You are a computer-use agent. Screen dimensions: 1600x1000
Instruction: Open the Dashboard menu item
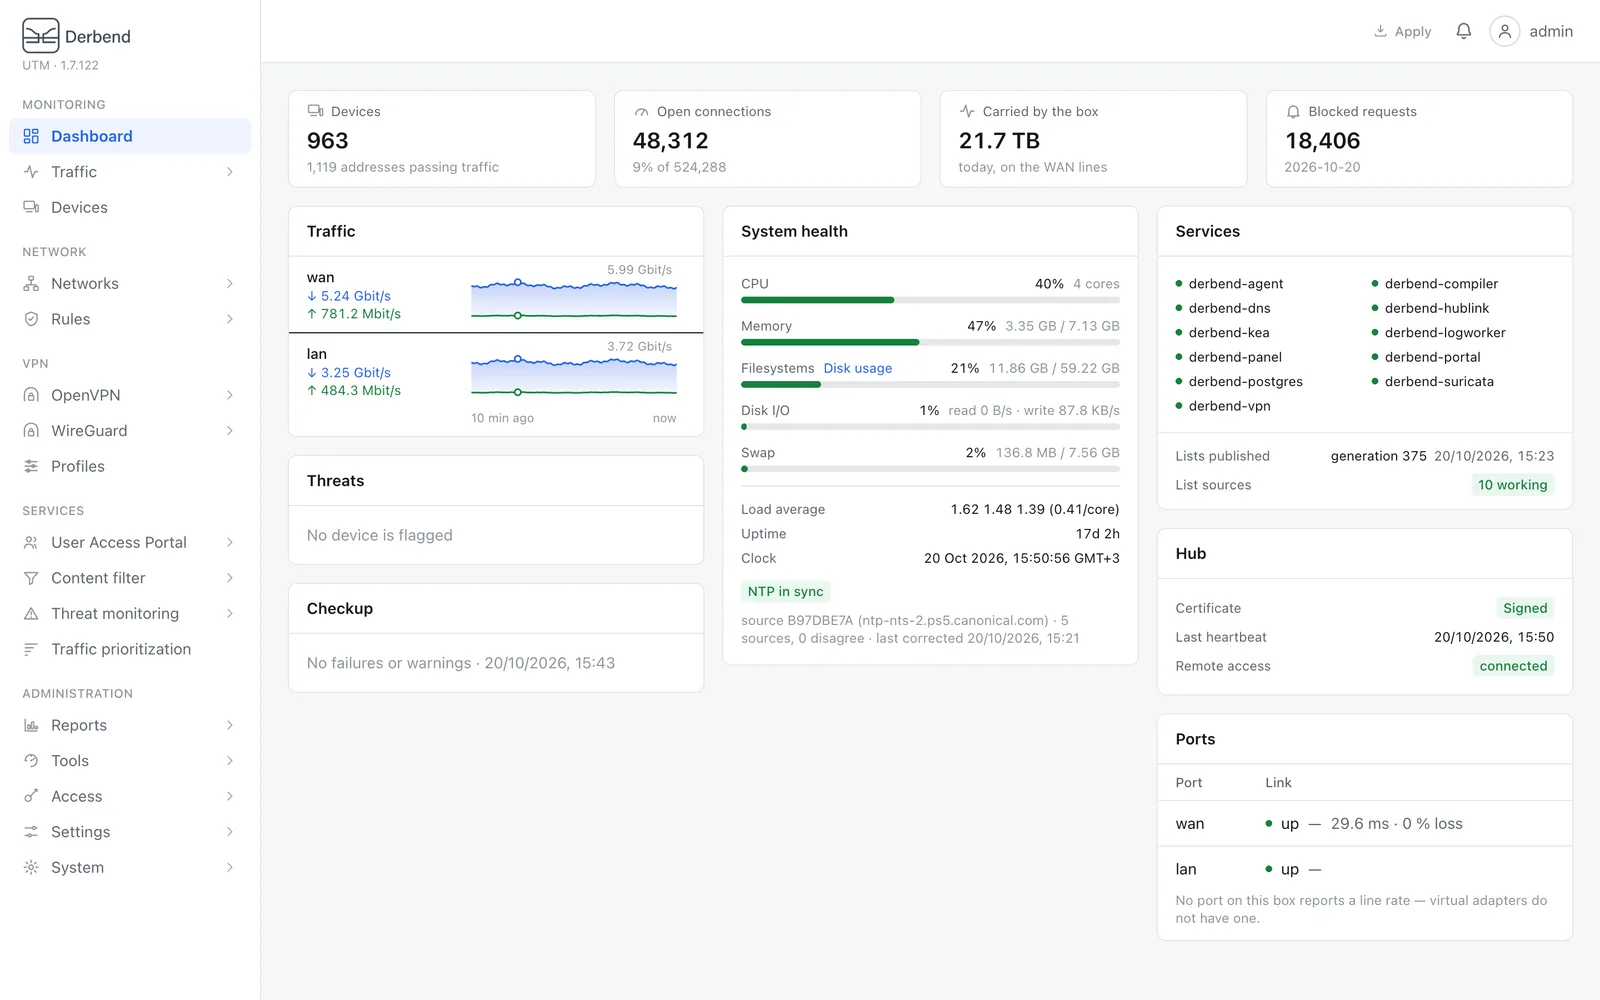tap(130, 136)
